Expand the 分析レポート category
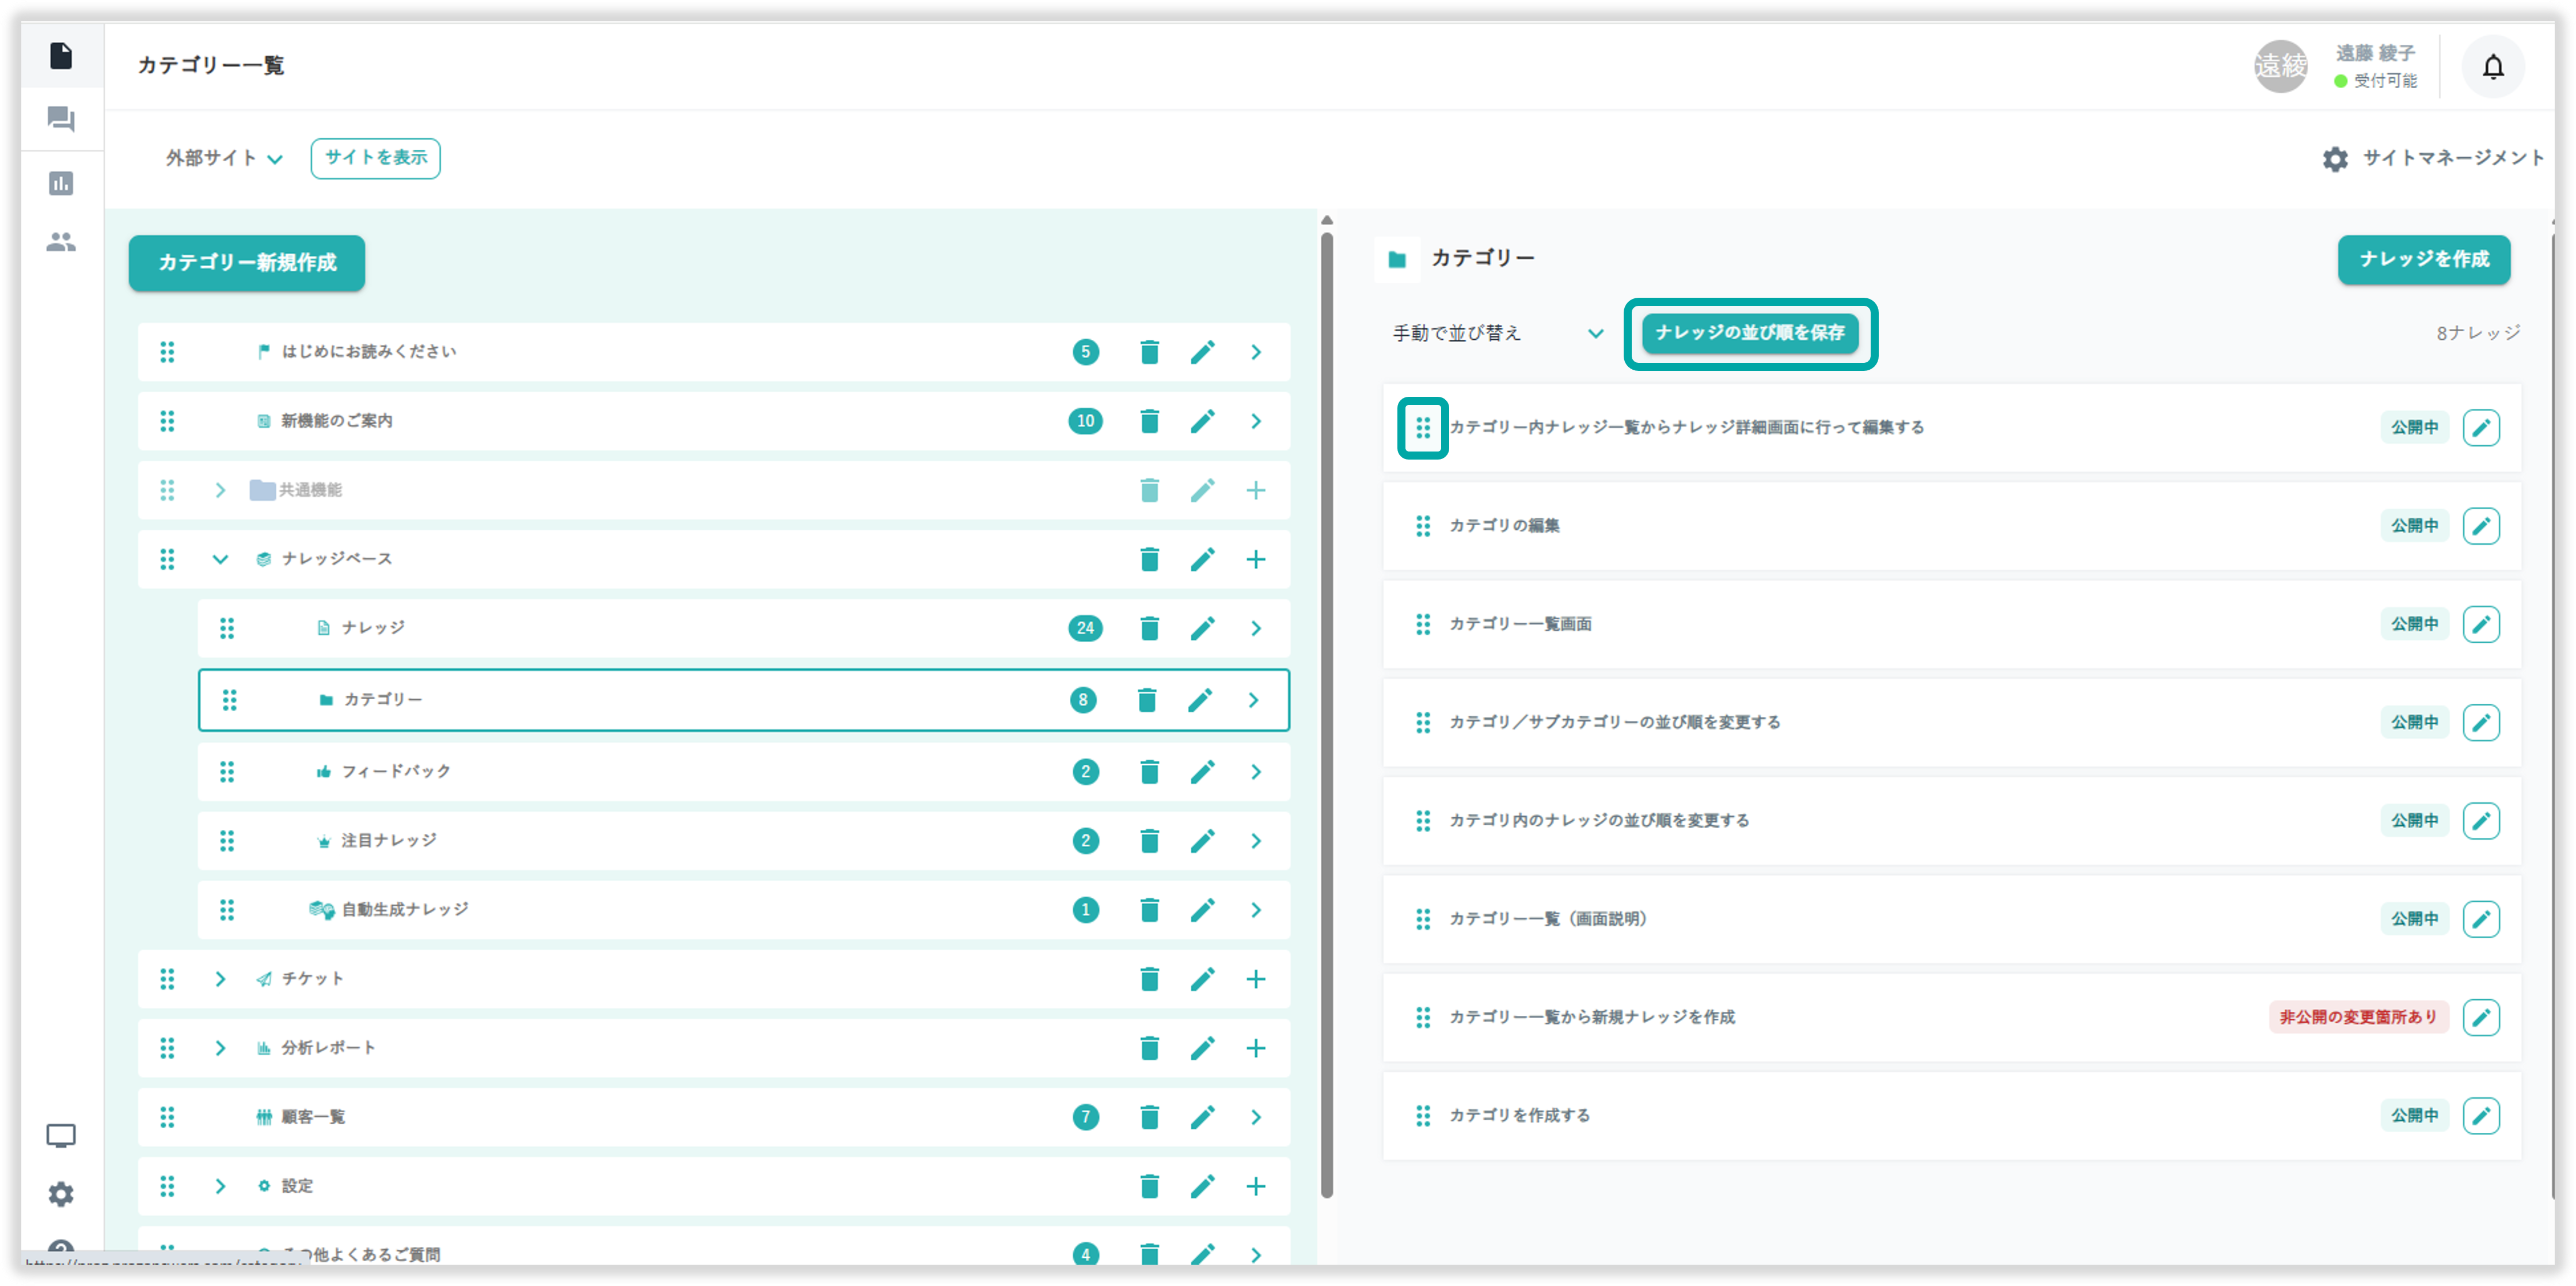Viewport: 2576px width, 1286px height. click(x=220, y=1048)
